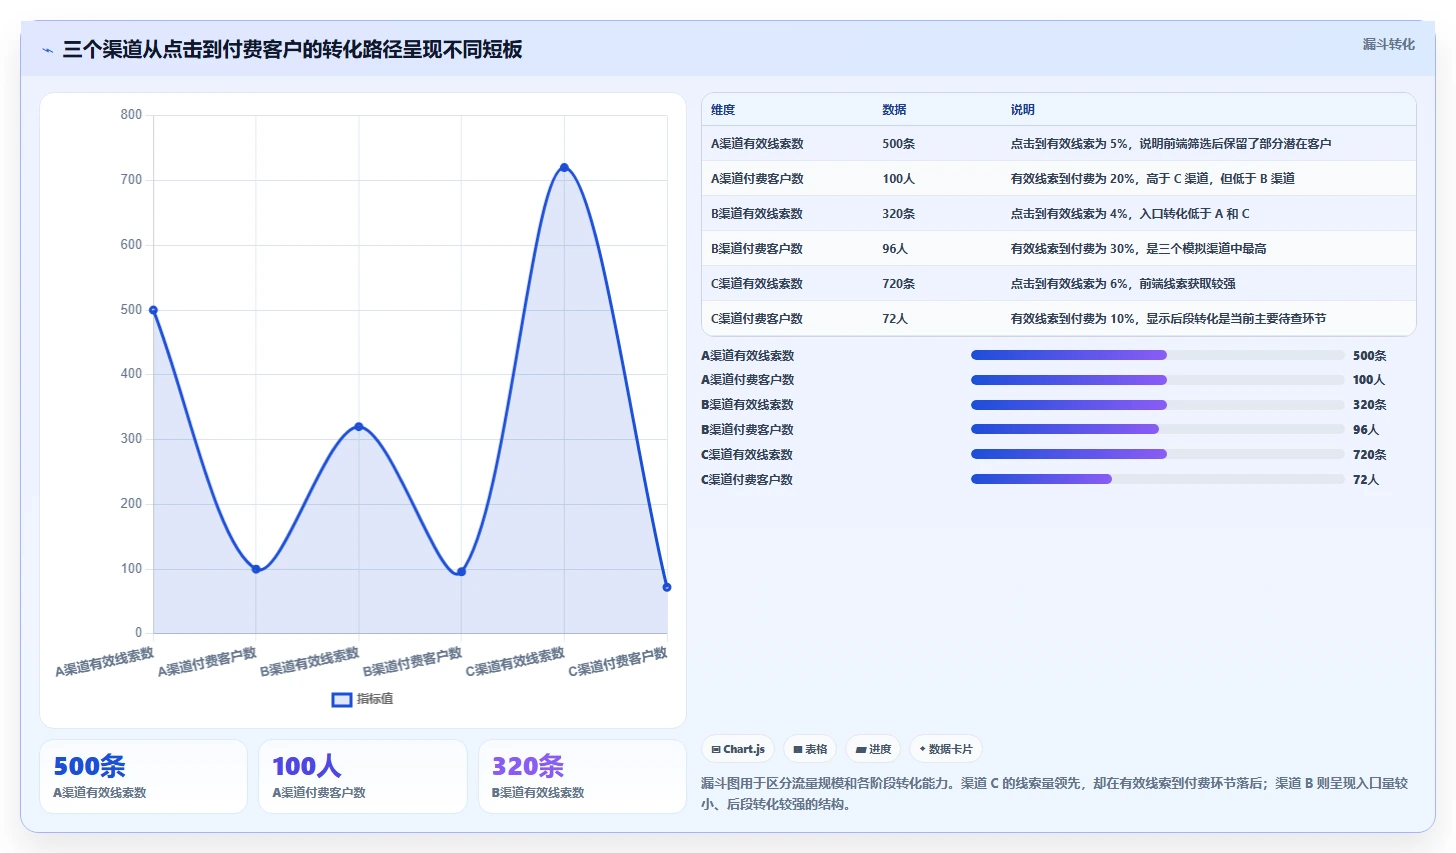Click the 数据卡片 tag chip

coord(945,749)
